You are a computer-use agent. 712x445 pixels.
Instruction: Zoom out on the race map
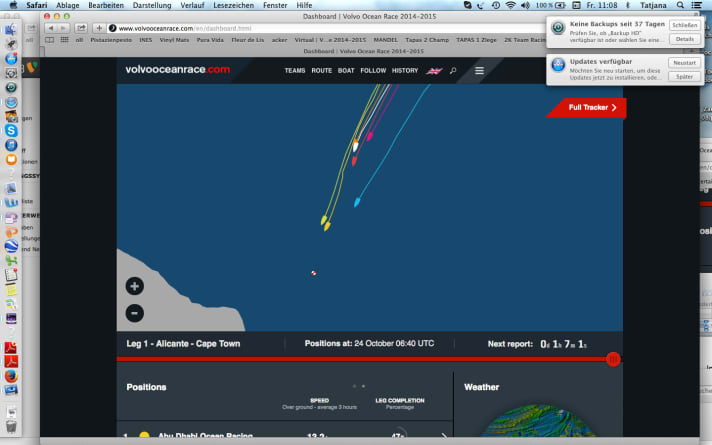[134, 313]
